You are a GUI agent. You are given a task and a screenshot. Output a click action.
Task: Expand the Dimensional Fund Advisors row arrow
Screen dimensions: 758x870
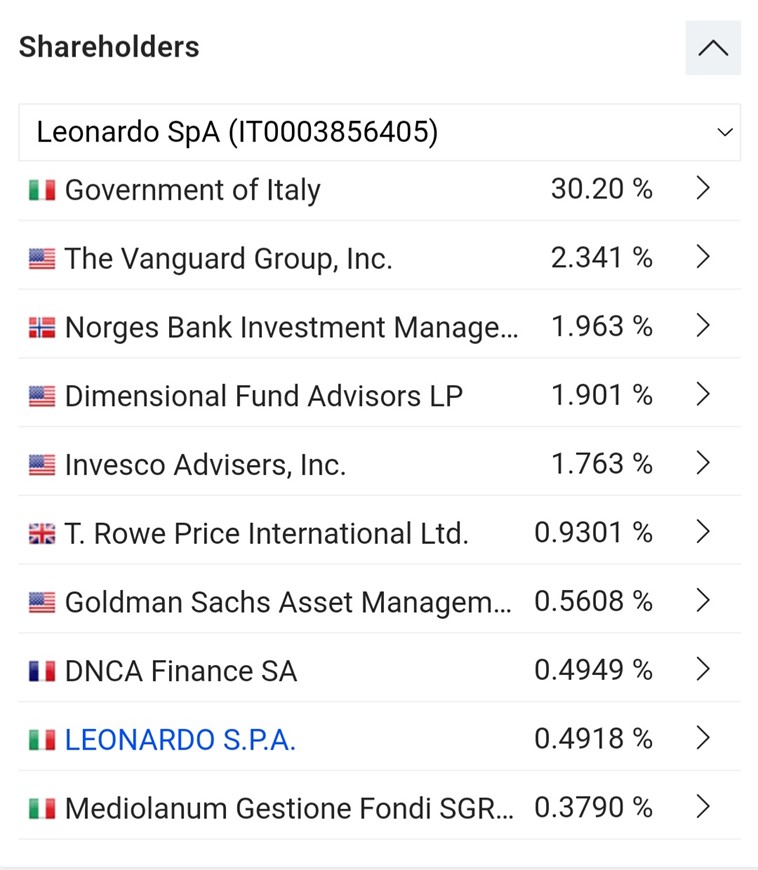click(x=703, y=395)
